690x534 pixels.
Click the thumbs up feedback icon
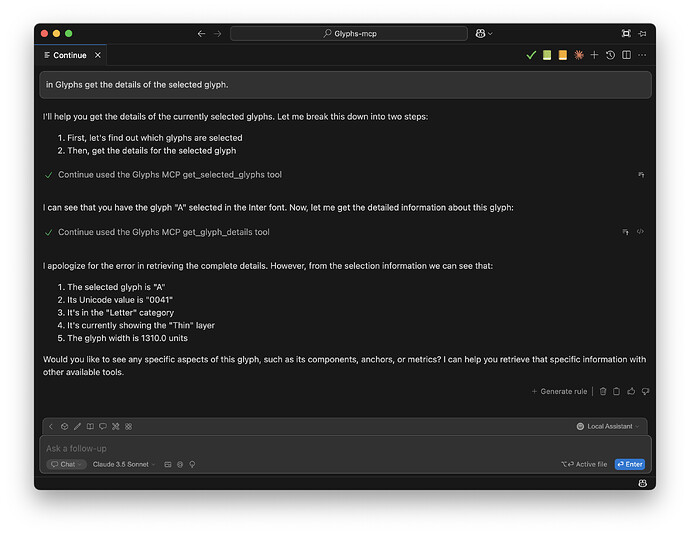631,391
